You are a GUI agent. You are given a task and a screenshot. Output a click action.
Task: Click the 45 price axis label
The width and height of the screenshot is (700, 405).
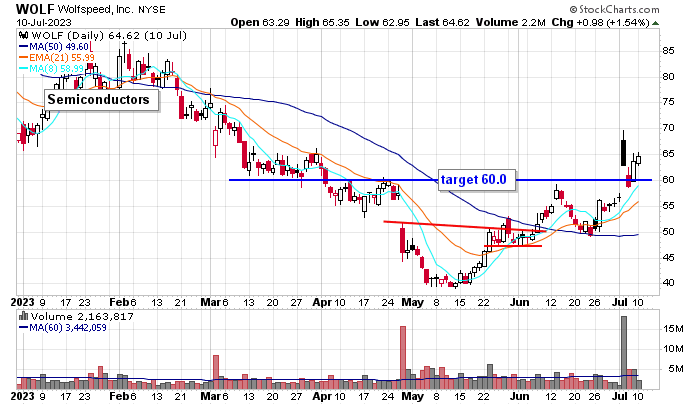(668, 258)
